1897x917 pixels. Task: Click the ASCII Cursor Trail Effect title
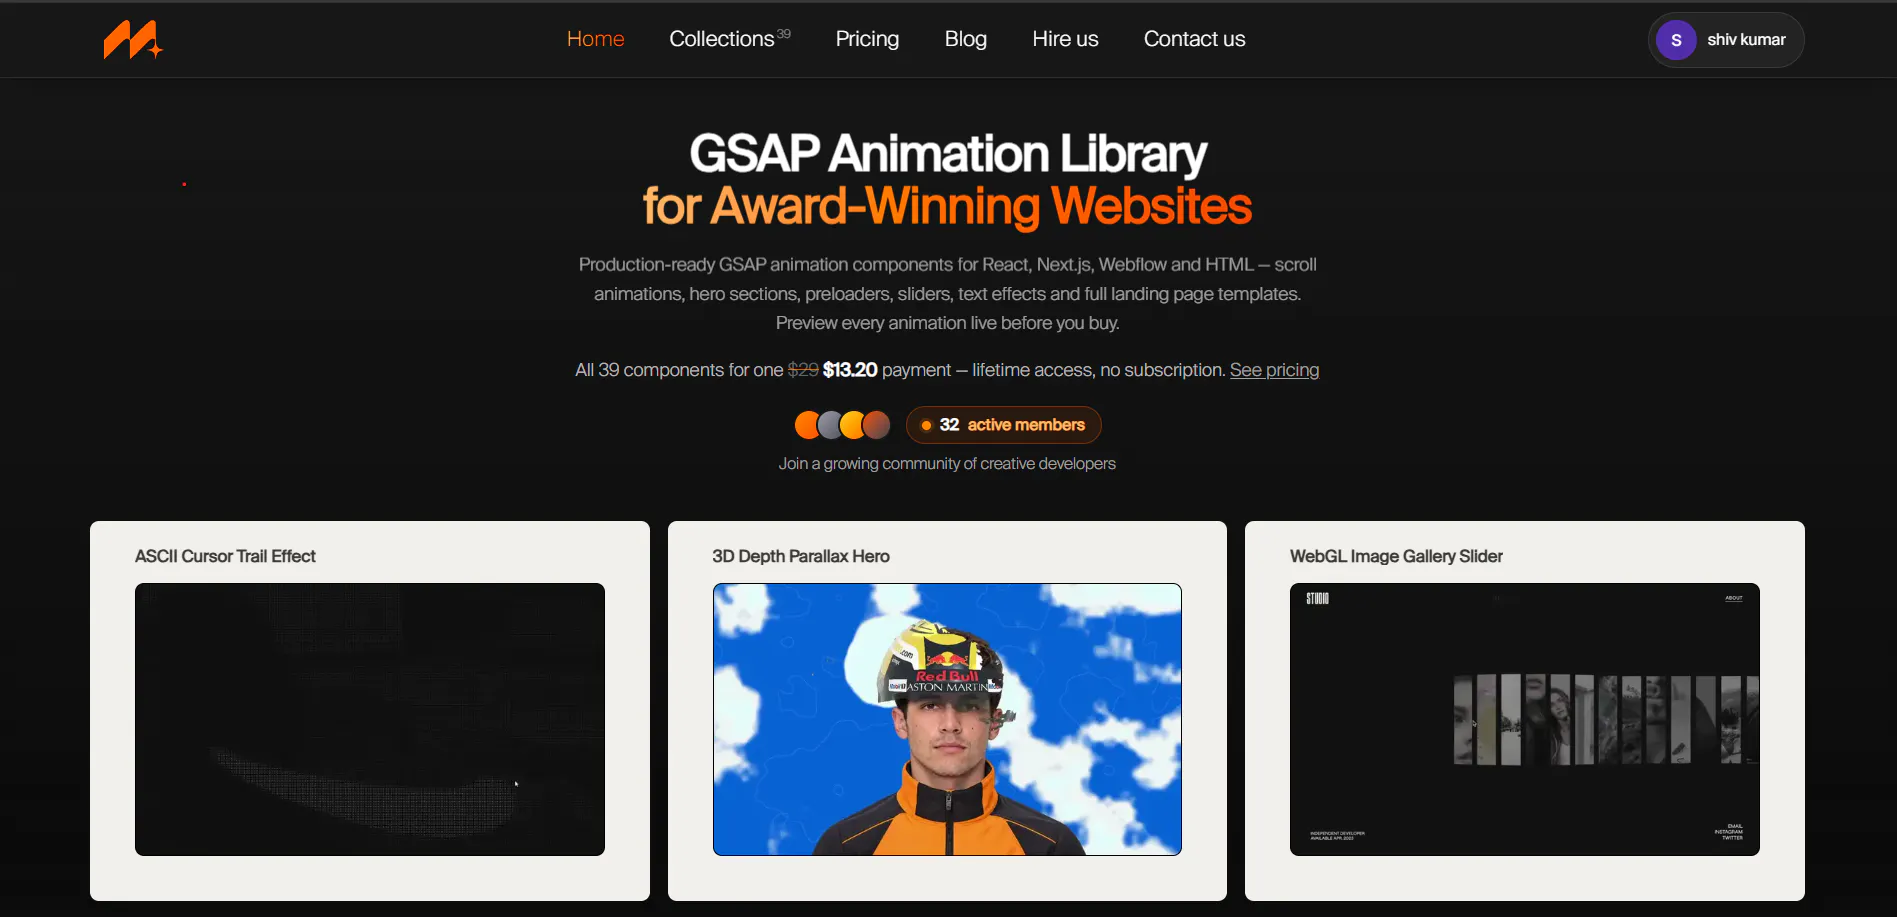pos(225,556)
